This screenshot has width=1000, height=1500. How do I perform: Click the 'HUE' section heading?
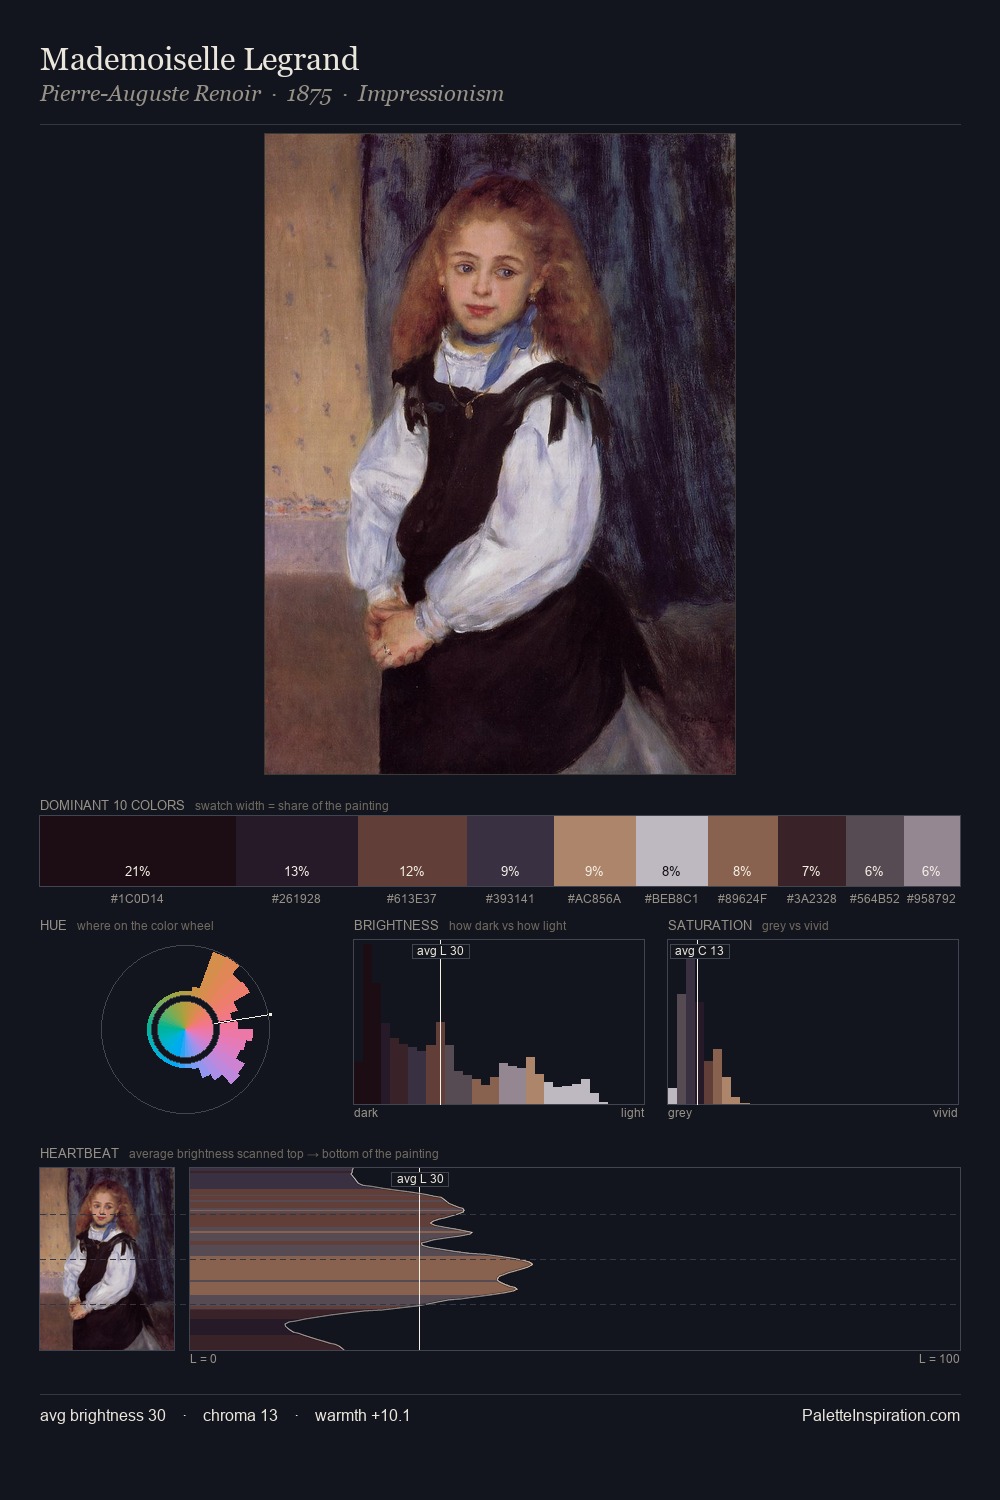pyautogui.click(x=53, y=925)
